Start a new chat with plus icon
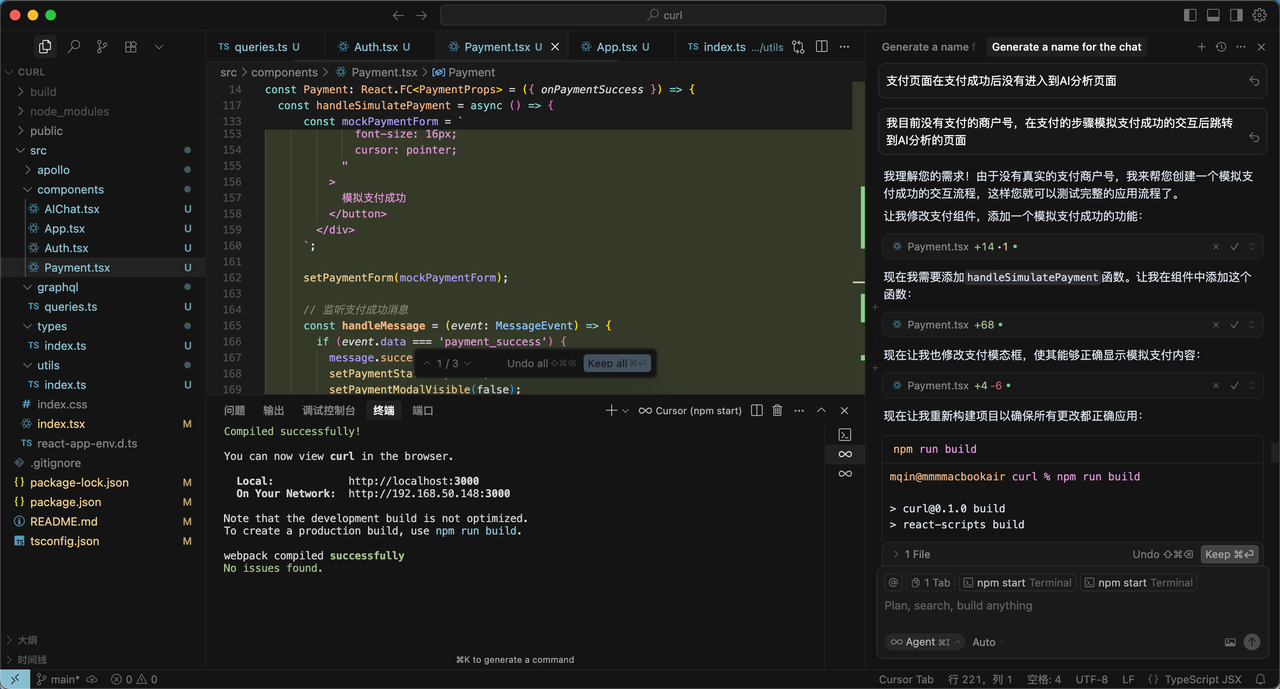This screenshot has width=1280, height=689. point(1202,46)
